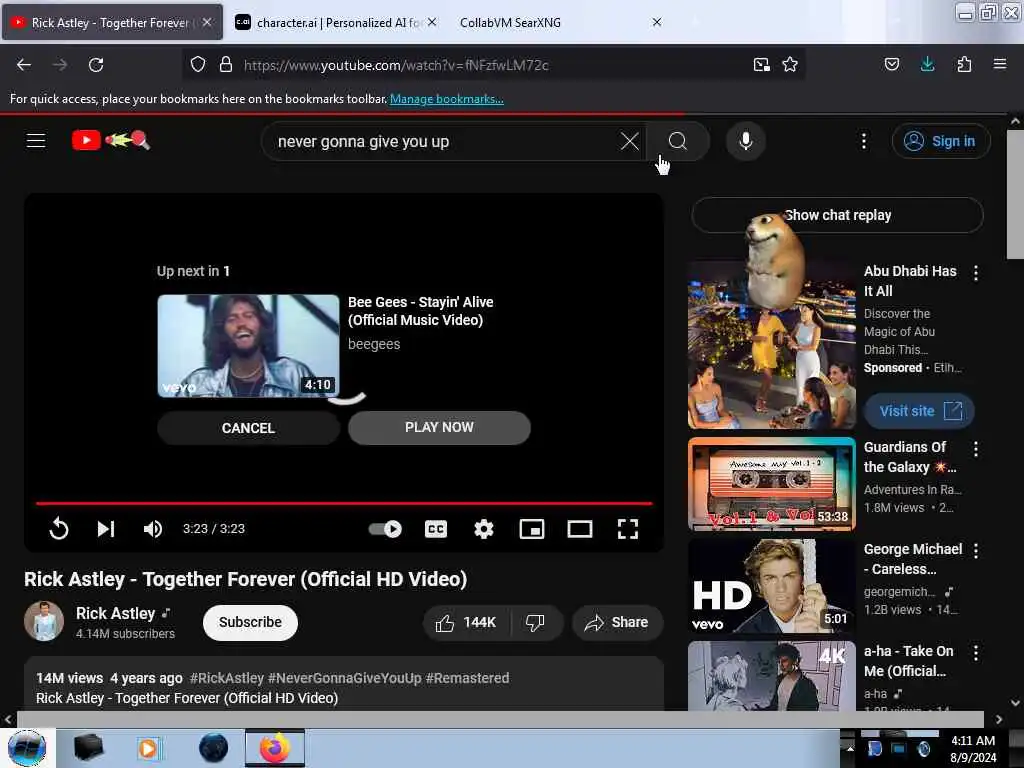
Task: Open Manage bookmarks link
Action: (x=447, y=99)
